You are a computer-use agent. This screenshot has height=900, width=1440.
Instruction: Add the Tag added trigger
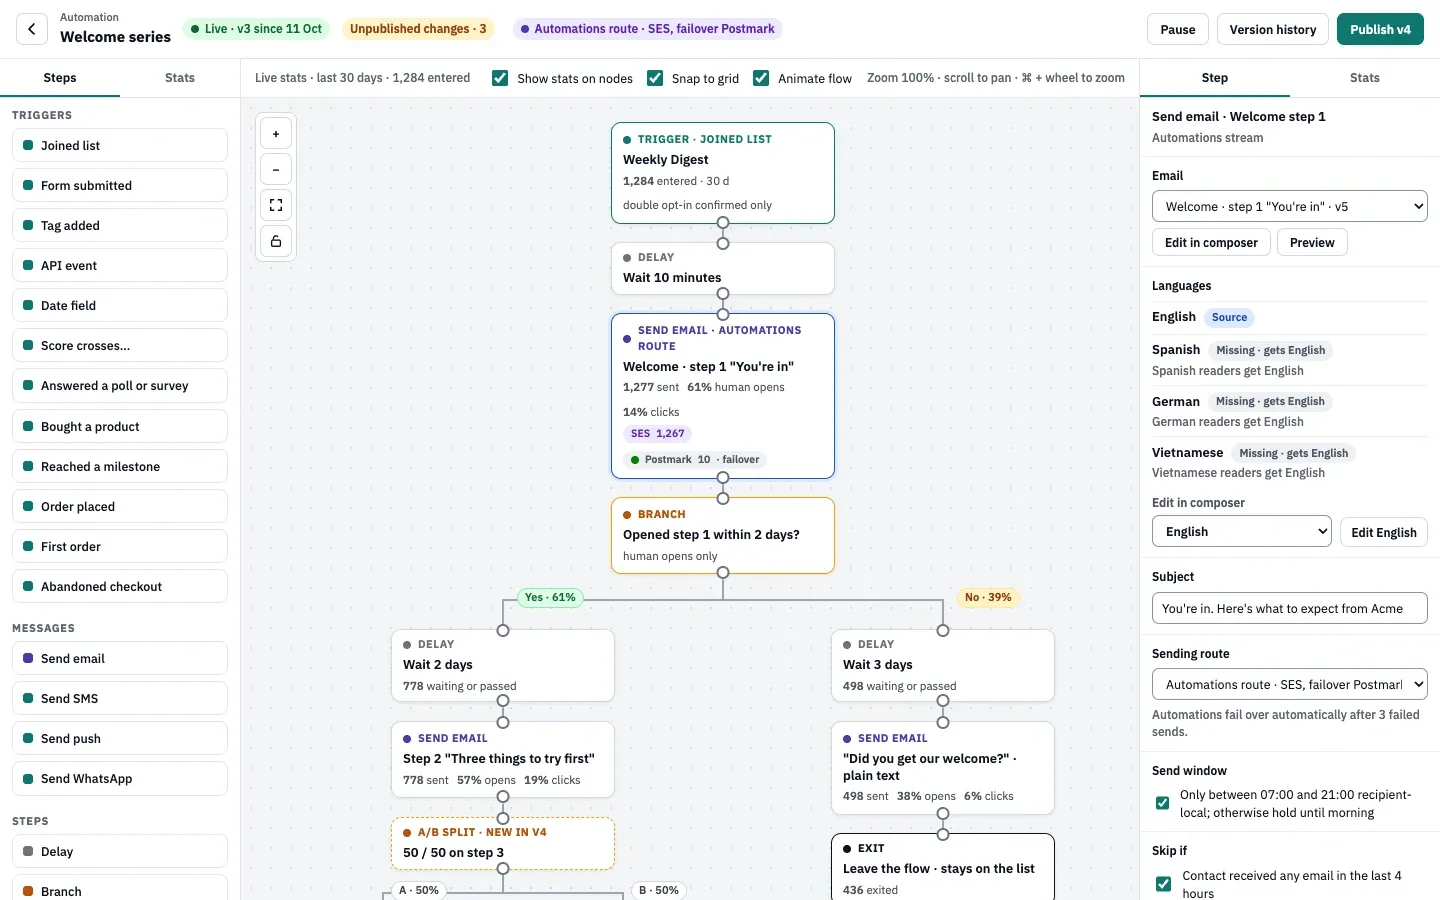[x=120, y=225]
